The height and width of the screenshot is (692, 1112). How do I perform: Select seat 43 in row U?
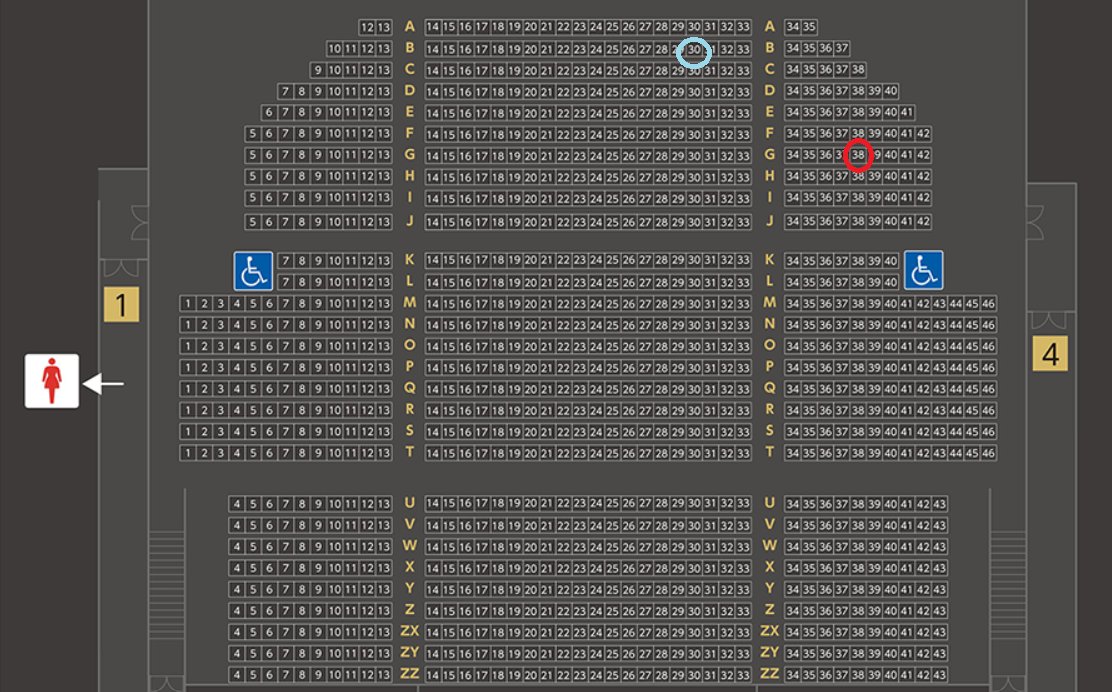tap(940, 504)
